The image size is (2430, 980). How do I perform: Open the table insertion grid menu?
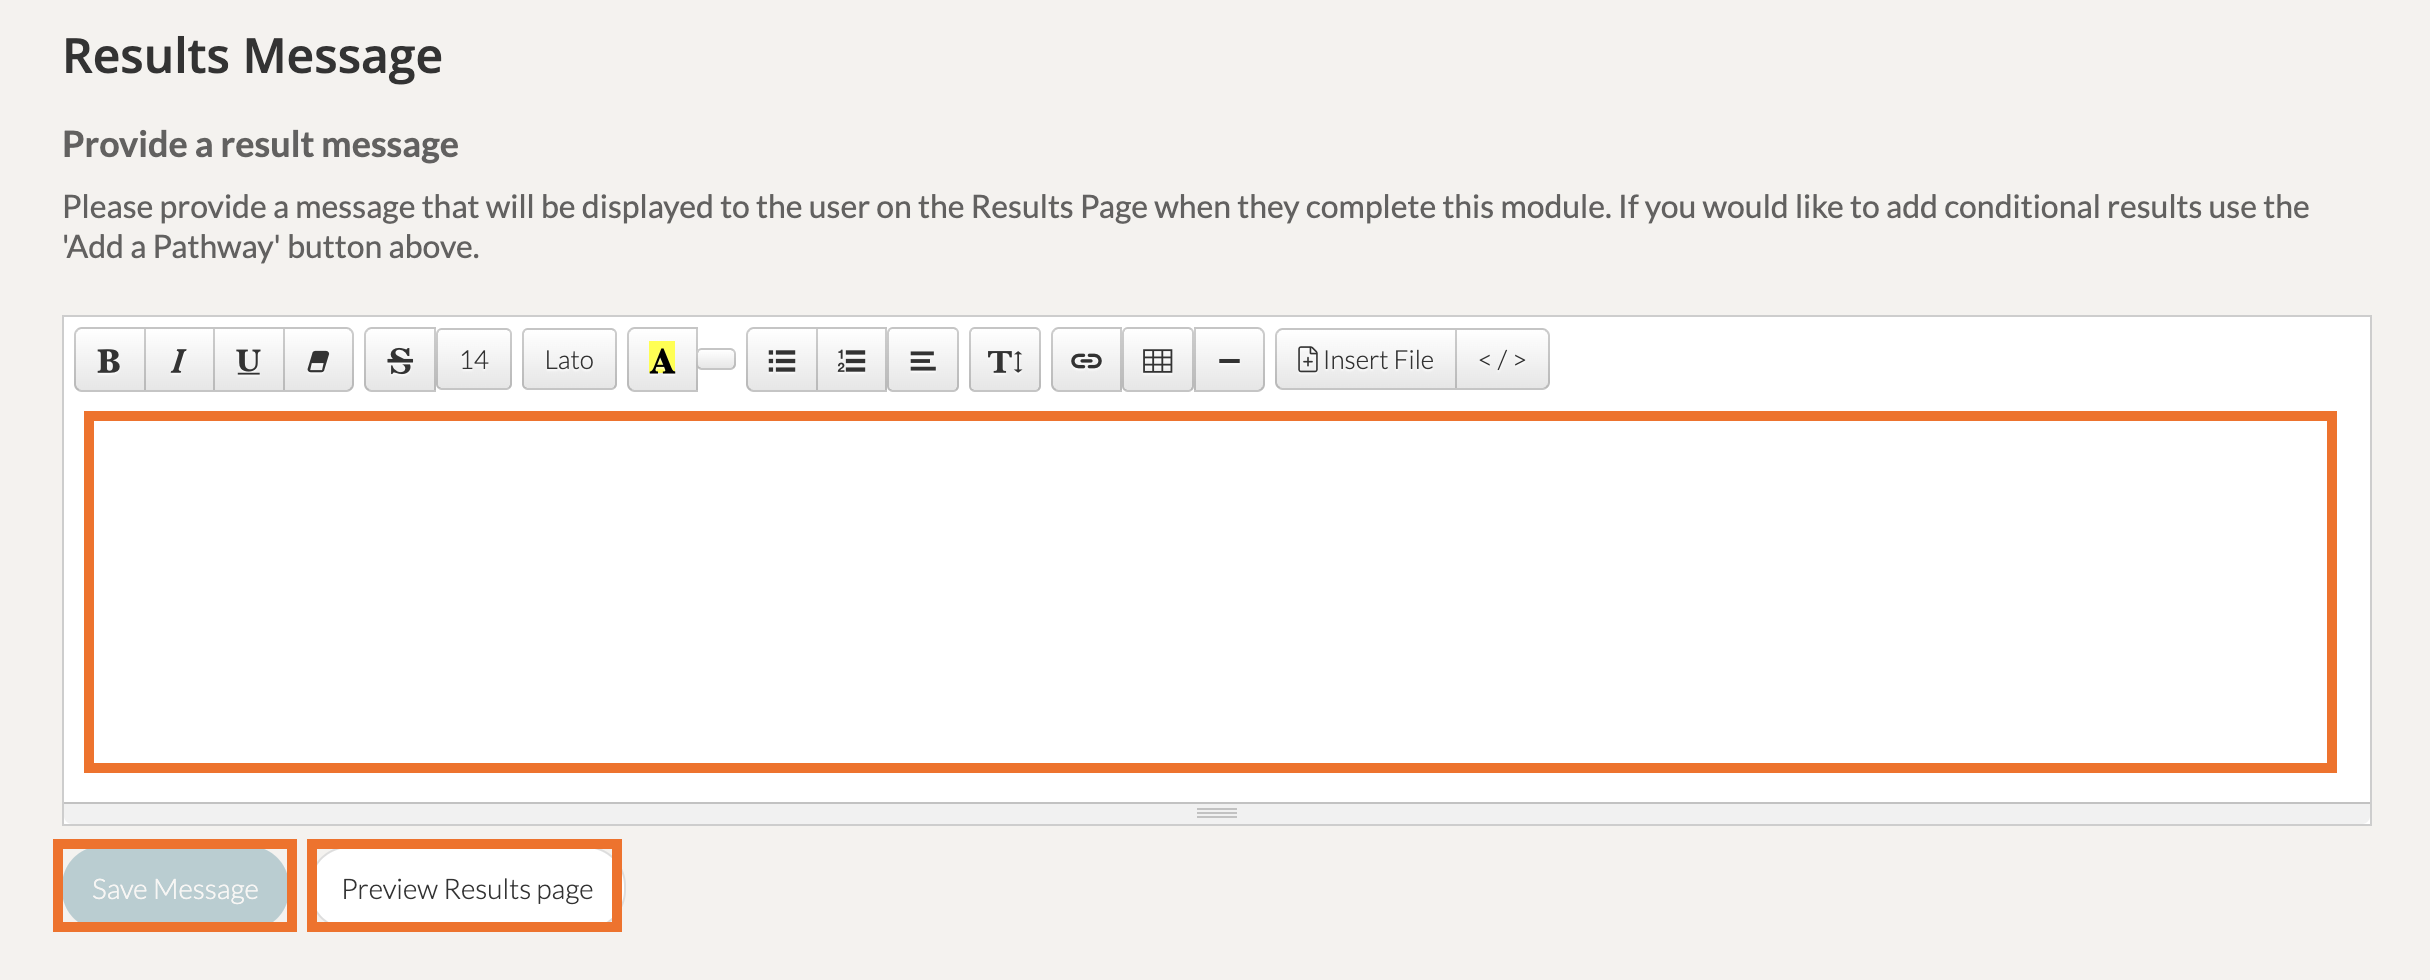[x=1157, y=360]
